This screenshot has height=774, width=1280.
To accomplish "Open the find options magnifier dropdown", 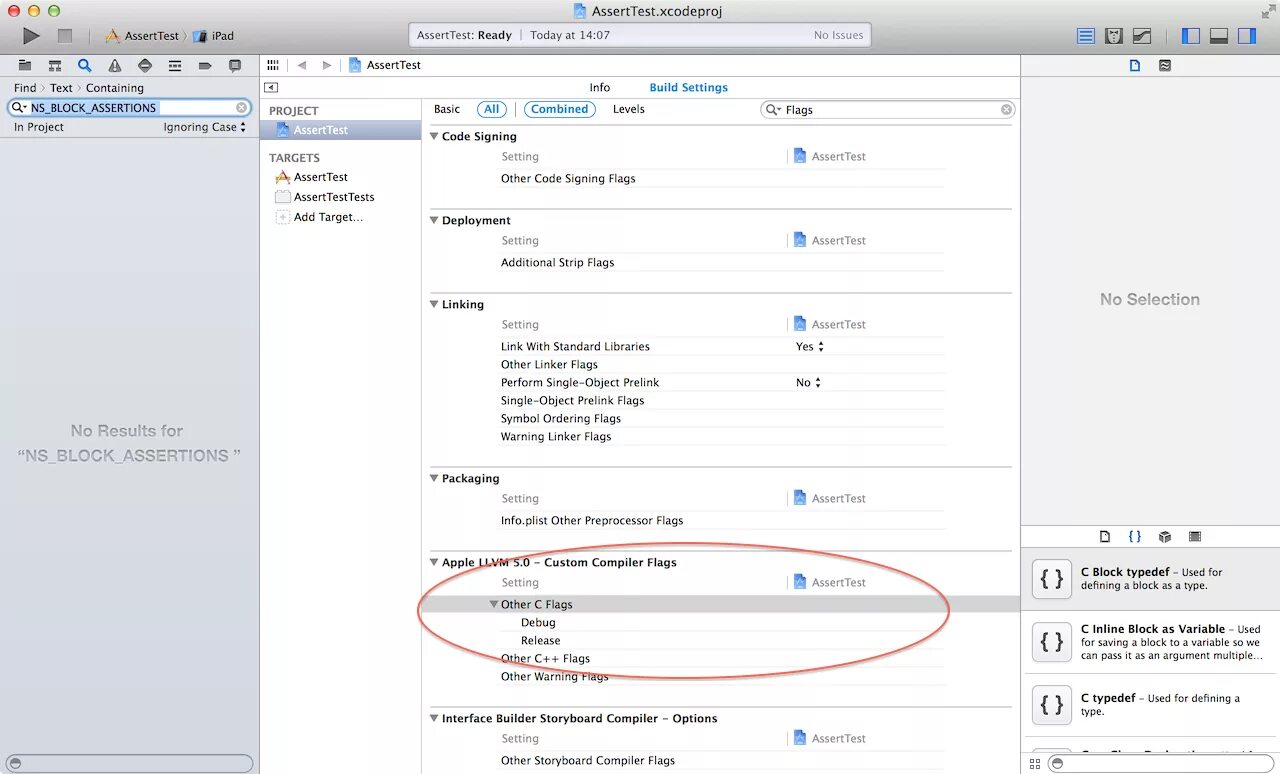I will tap(19, 107).
